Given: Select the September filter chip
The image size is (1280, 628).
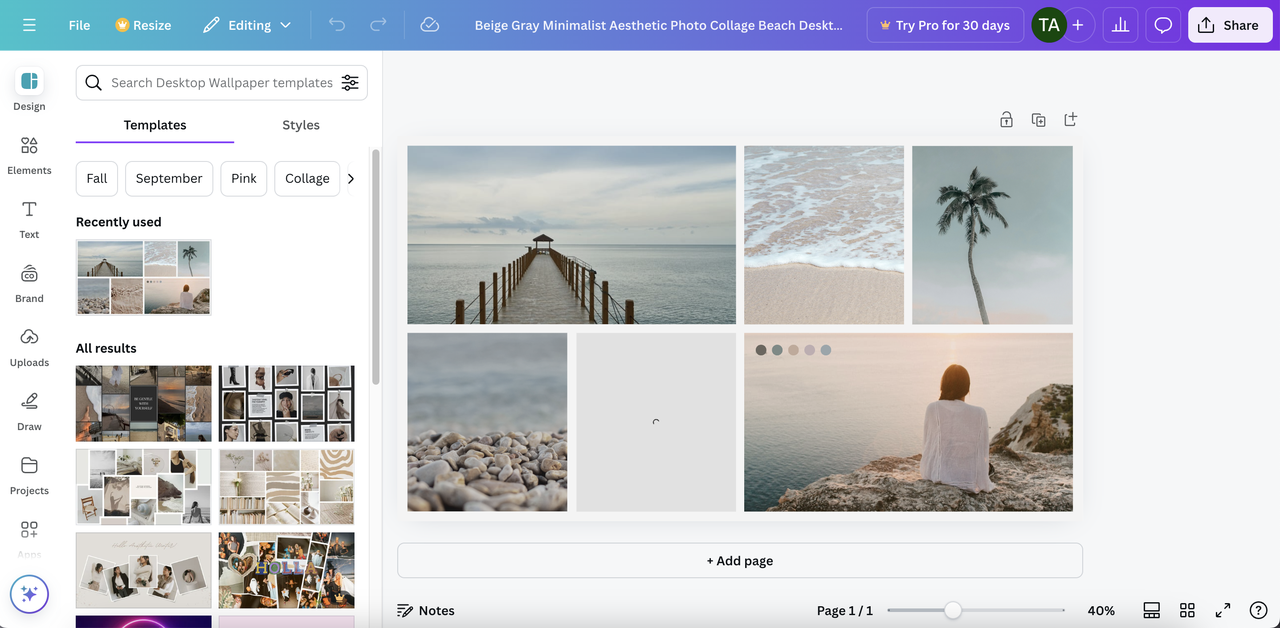Looking at the screenshot, I should coord(169,178).
